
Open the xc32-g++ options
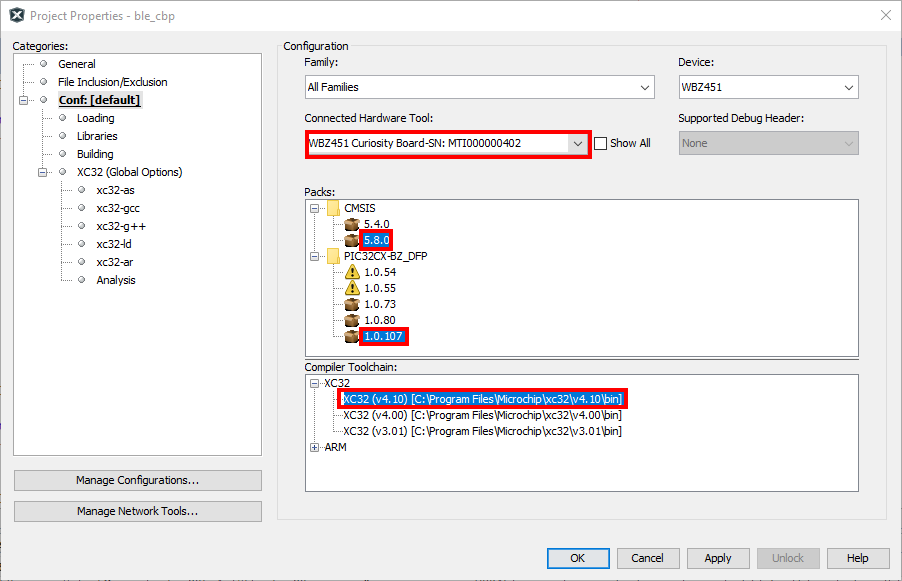(x=121, y=226)
